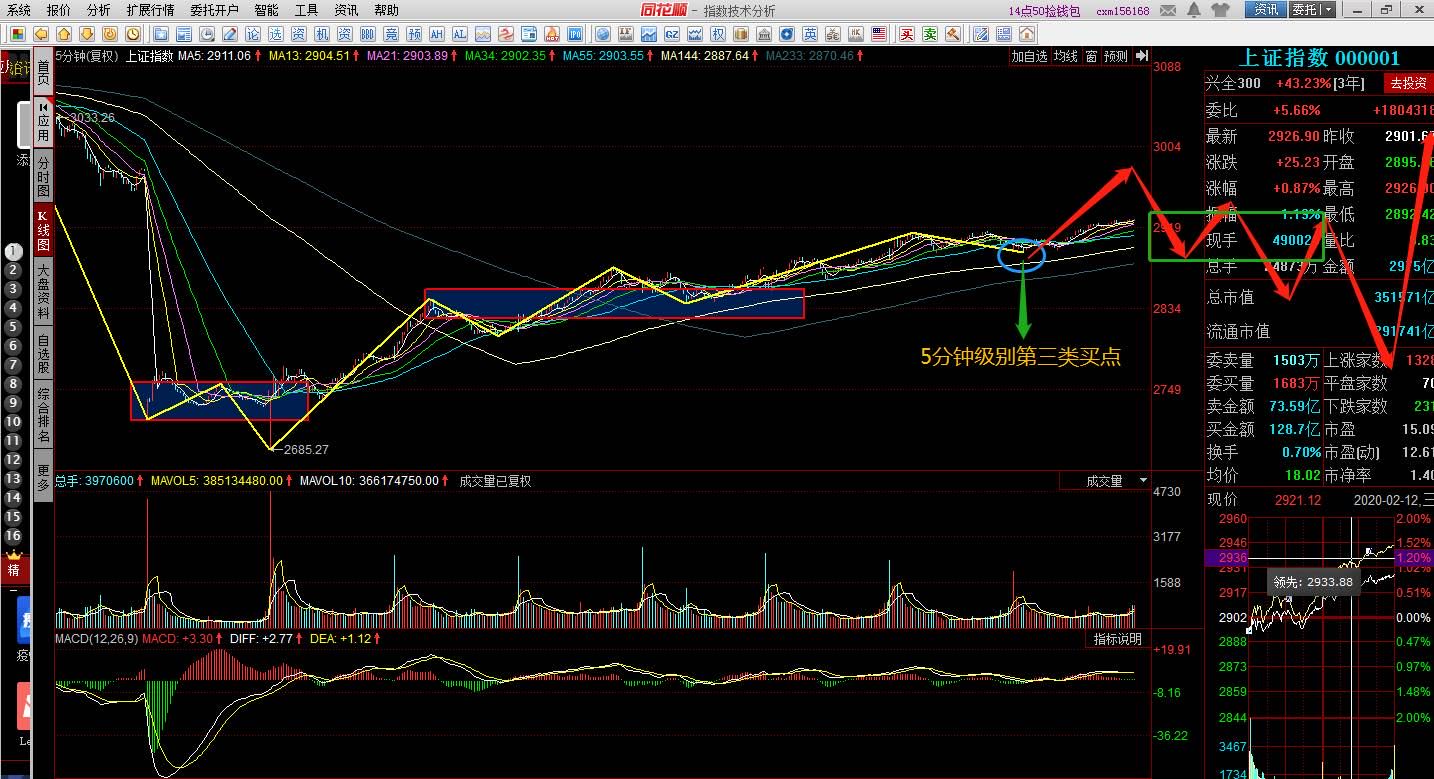Open the 分析 menu
The width and height of the screenshot is (1434, 779).
pyautogui.click(x=98, y=10)
